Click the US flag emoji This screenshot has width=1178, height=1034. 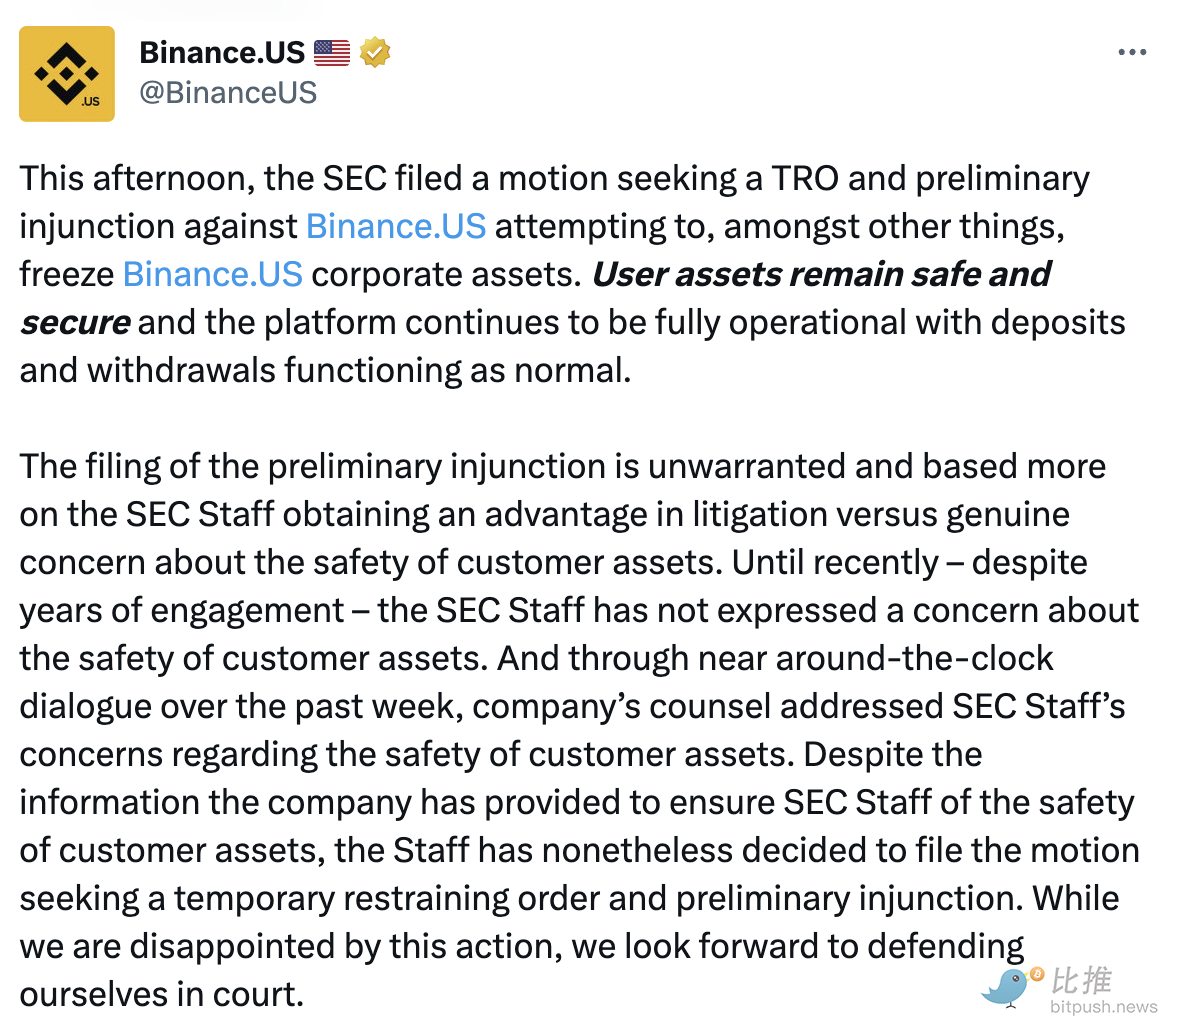click(x=331, y=53)
